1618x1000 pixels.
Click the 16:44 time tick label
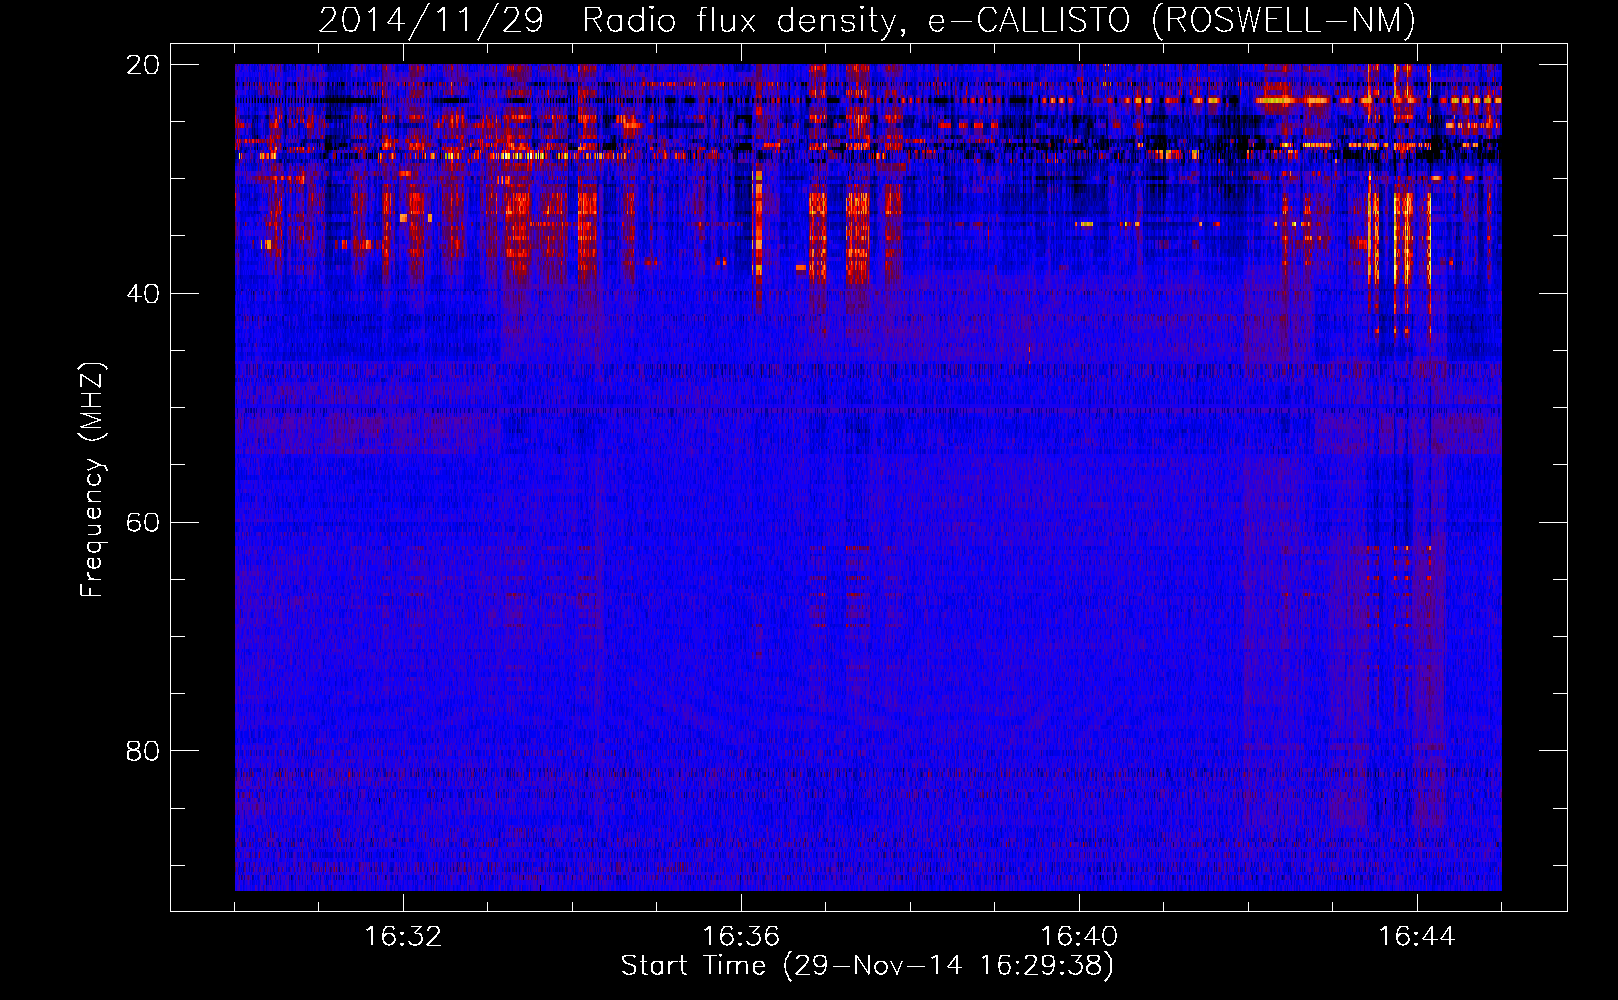(1416, 937)
